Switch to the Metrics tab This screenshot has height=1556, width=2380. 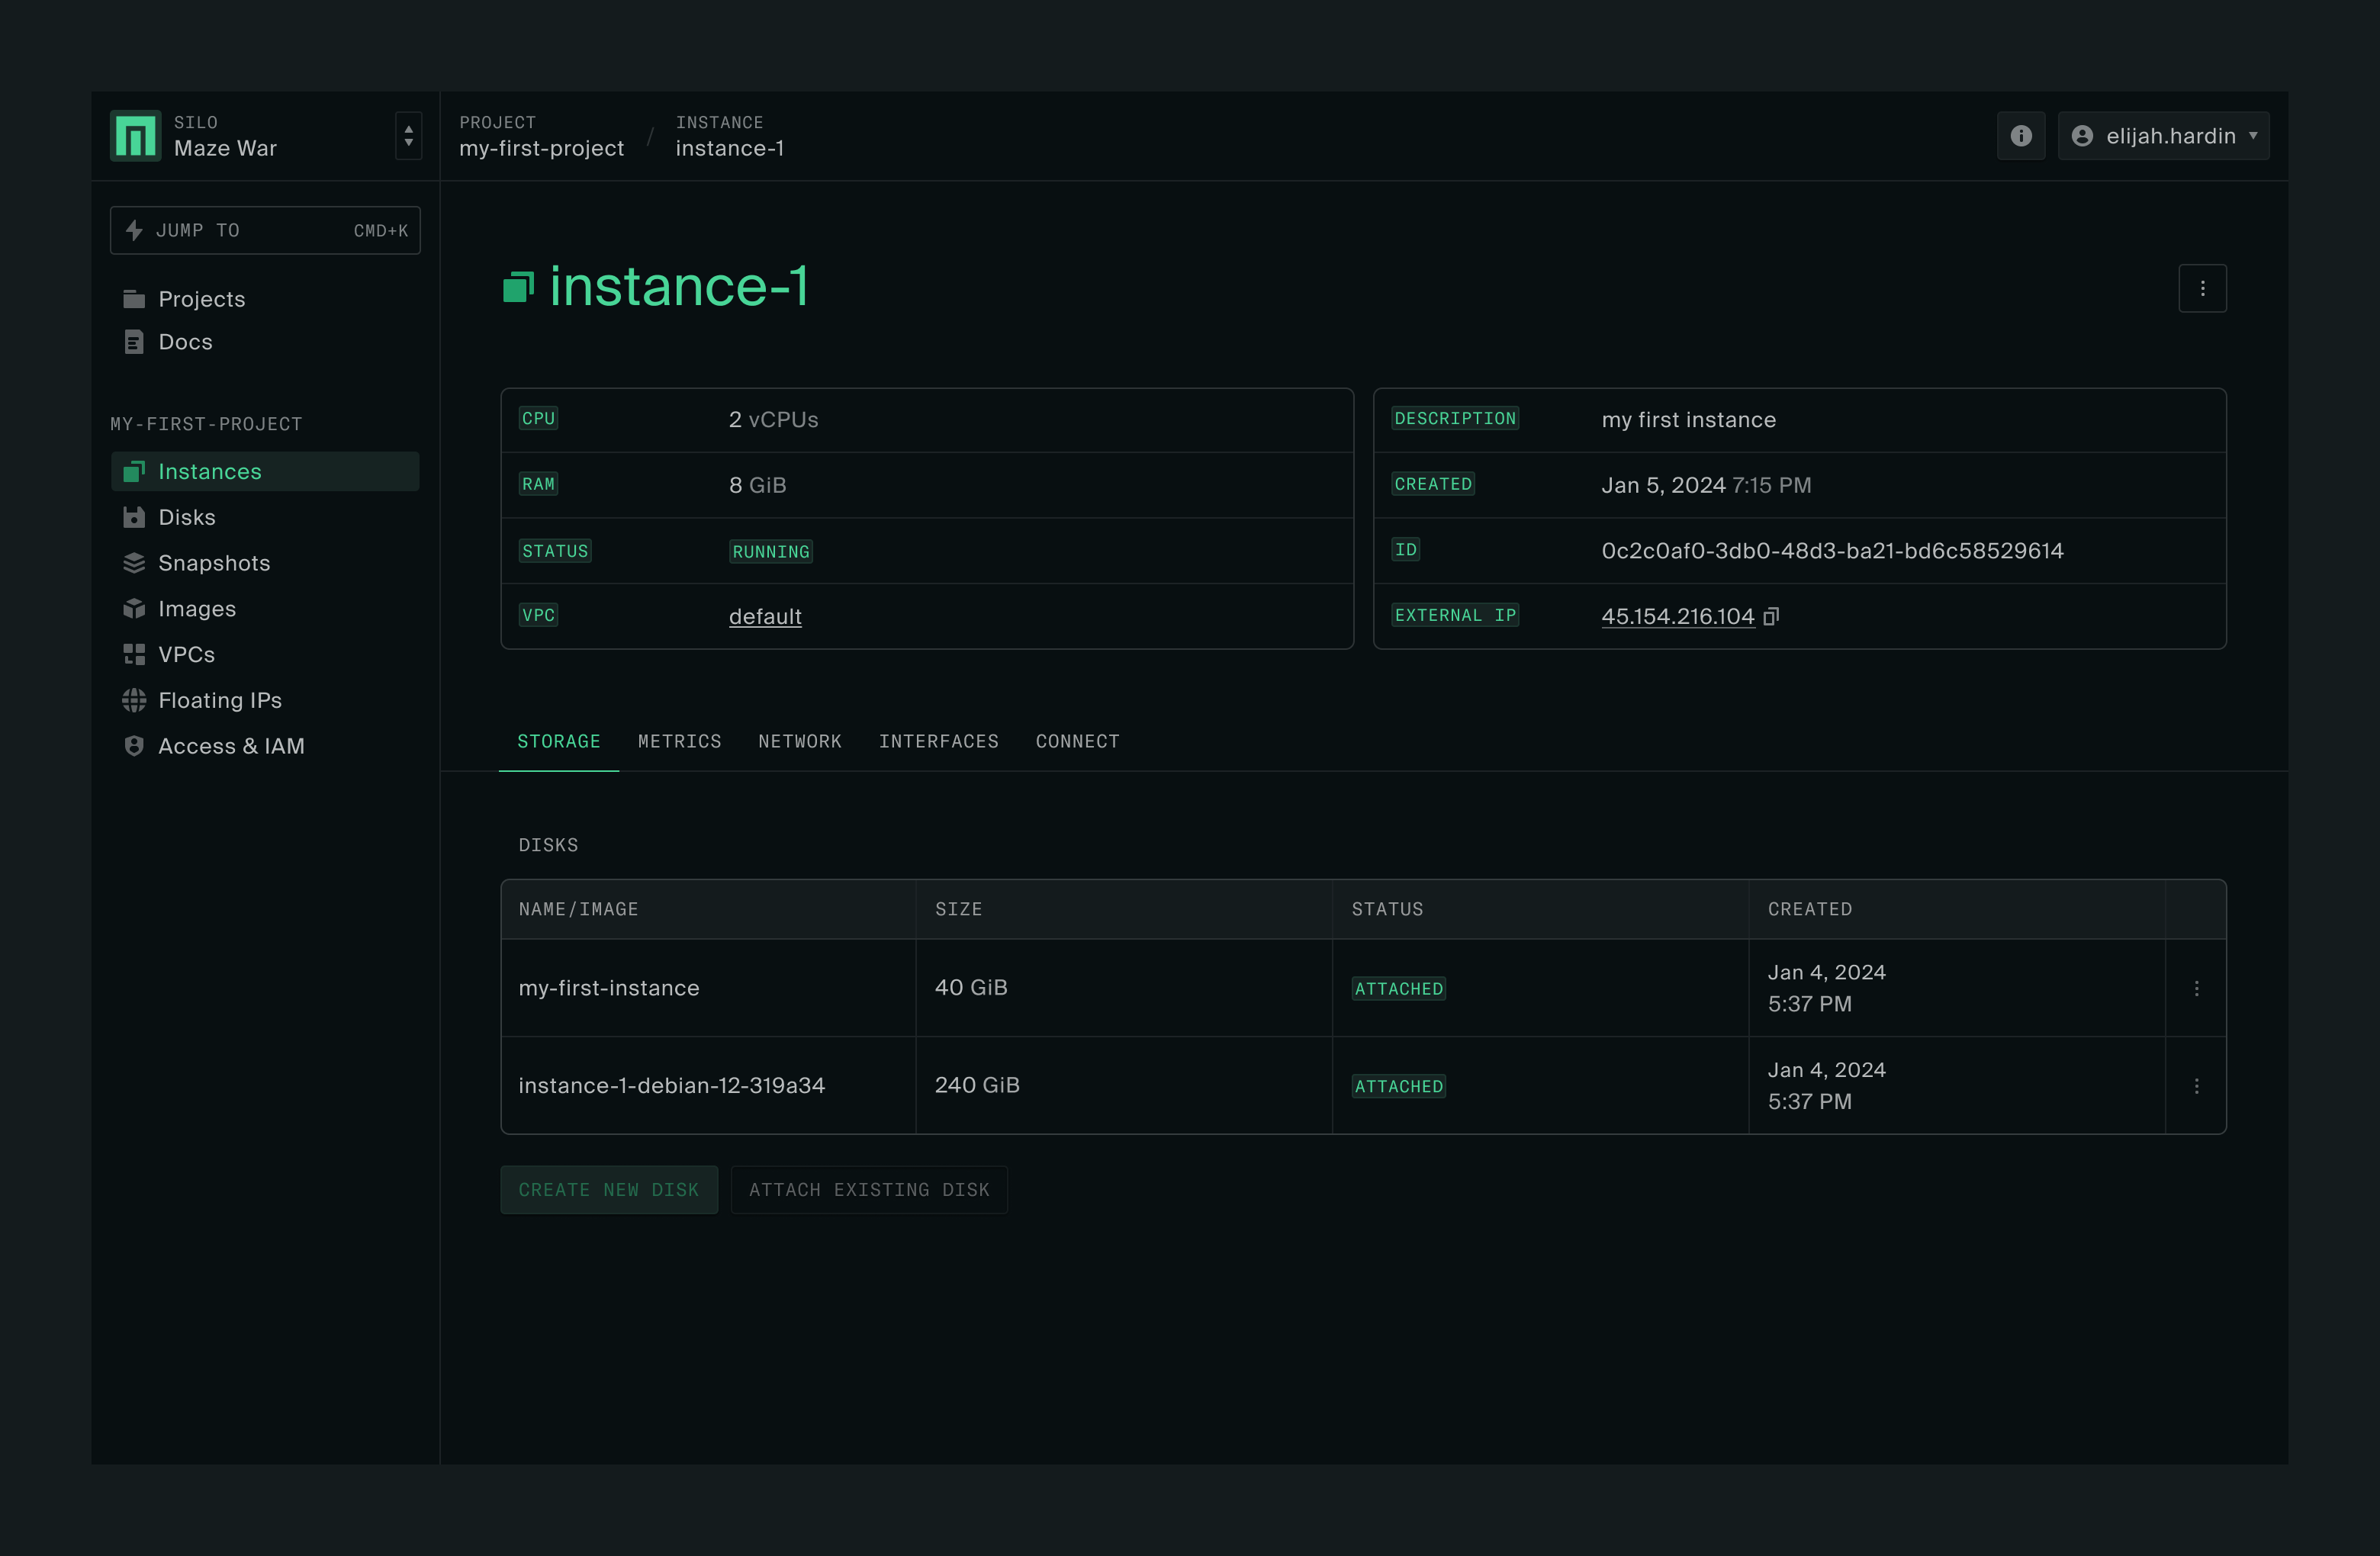[679, 741]
